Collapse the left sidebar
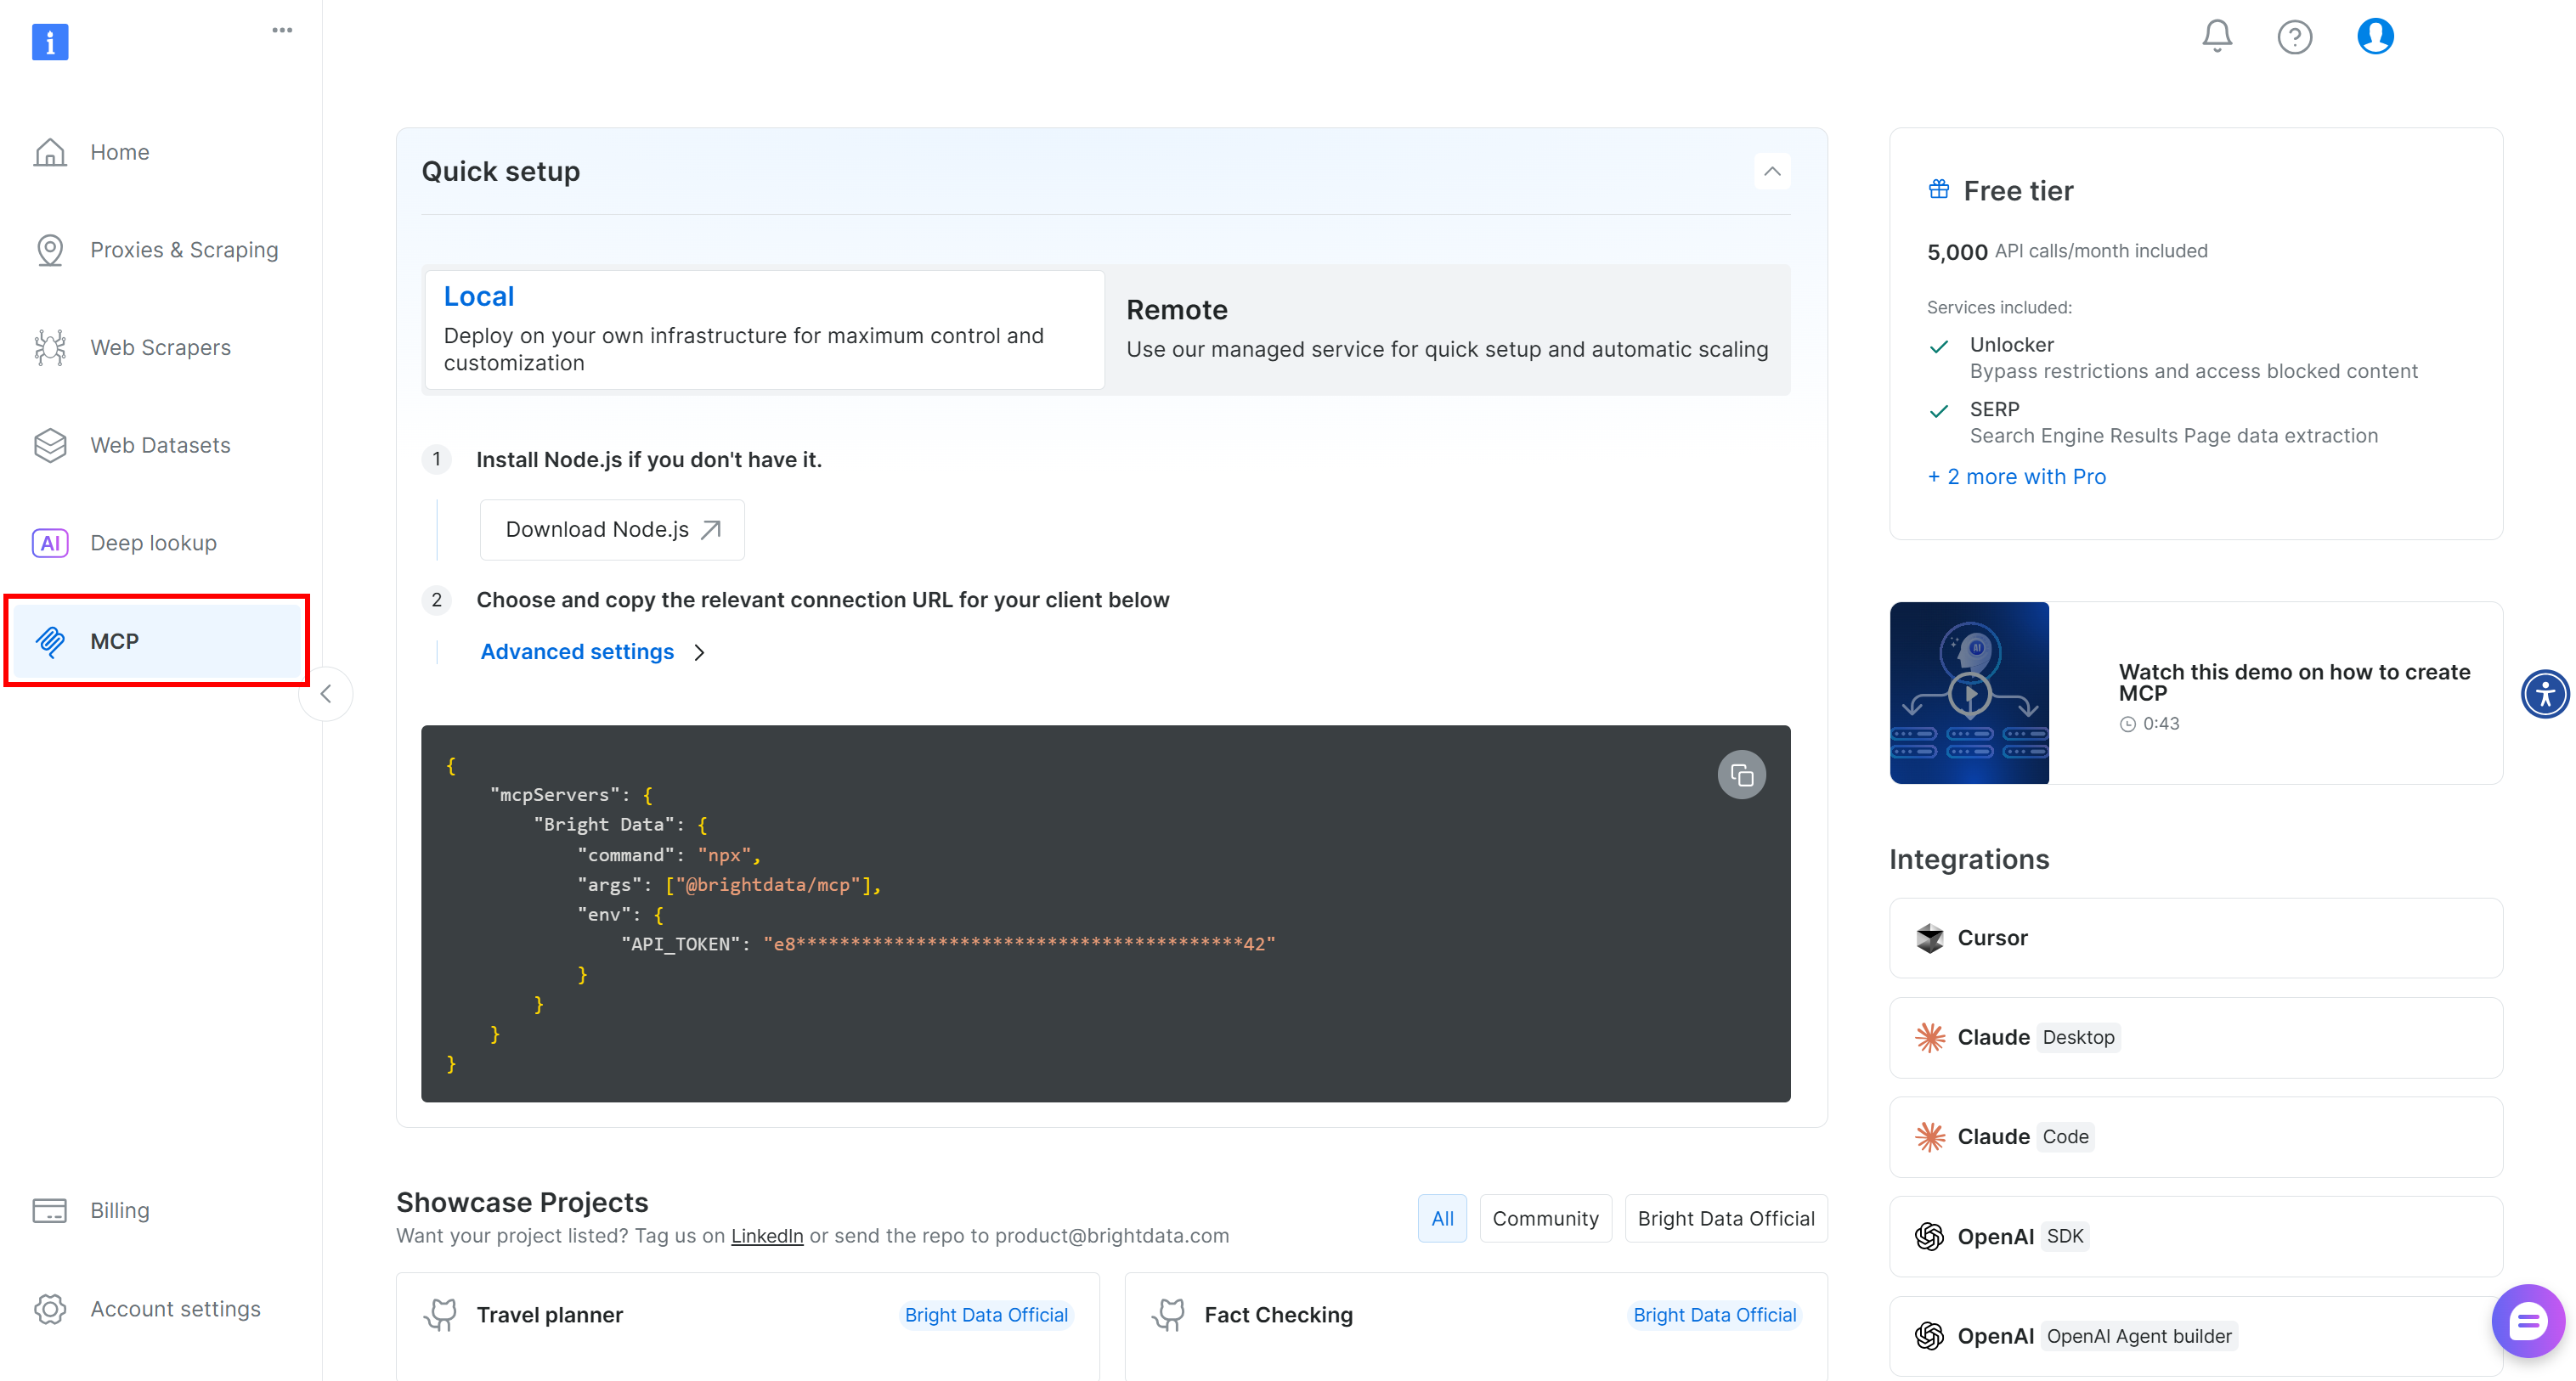The image size is (2576, 1381). (x=326, y=694)
